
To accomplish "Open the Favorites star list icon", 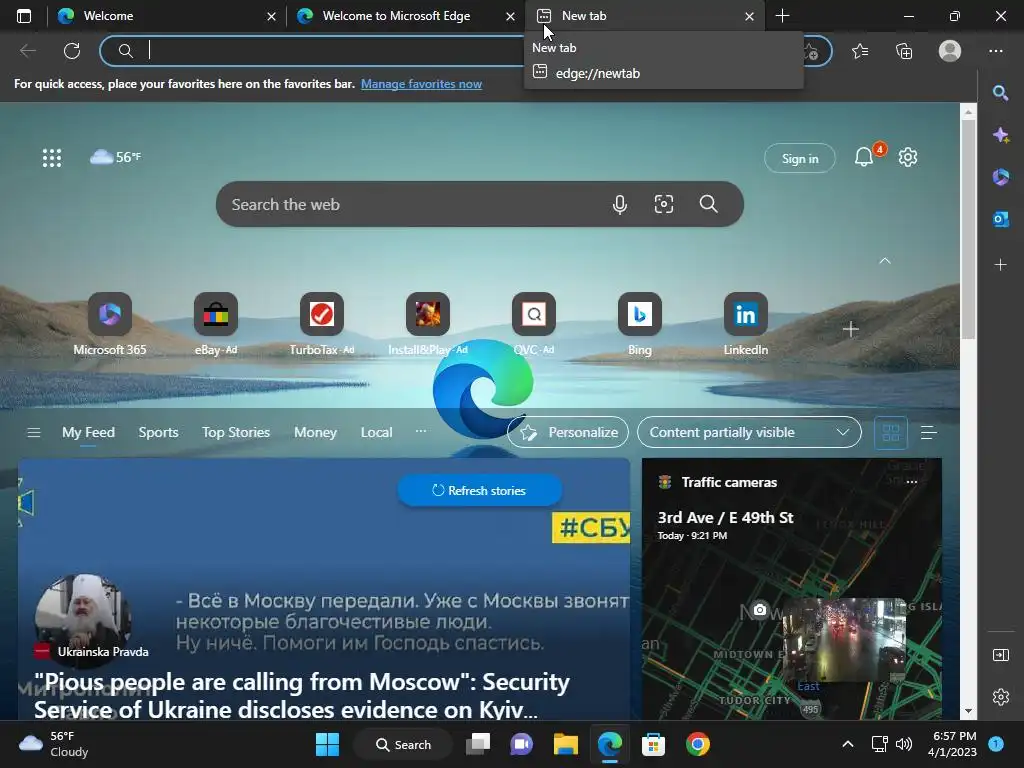I will coord(860,51).
